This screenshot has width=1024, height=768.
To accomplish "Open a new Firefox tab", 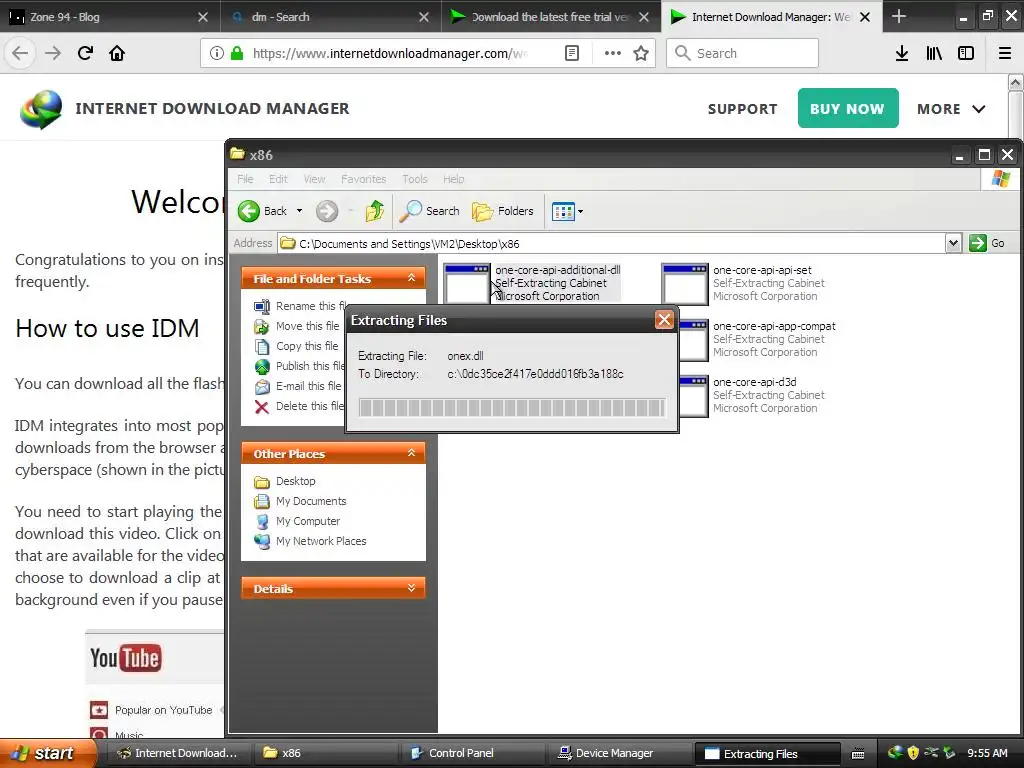I will click(899, 17).
